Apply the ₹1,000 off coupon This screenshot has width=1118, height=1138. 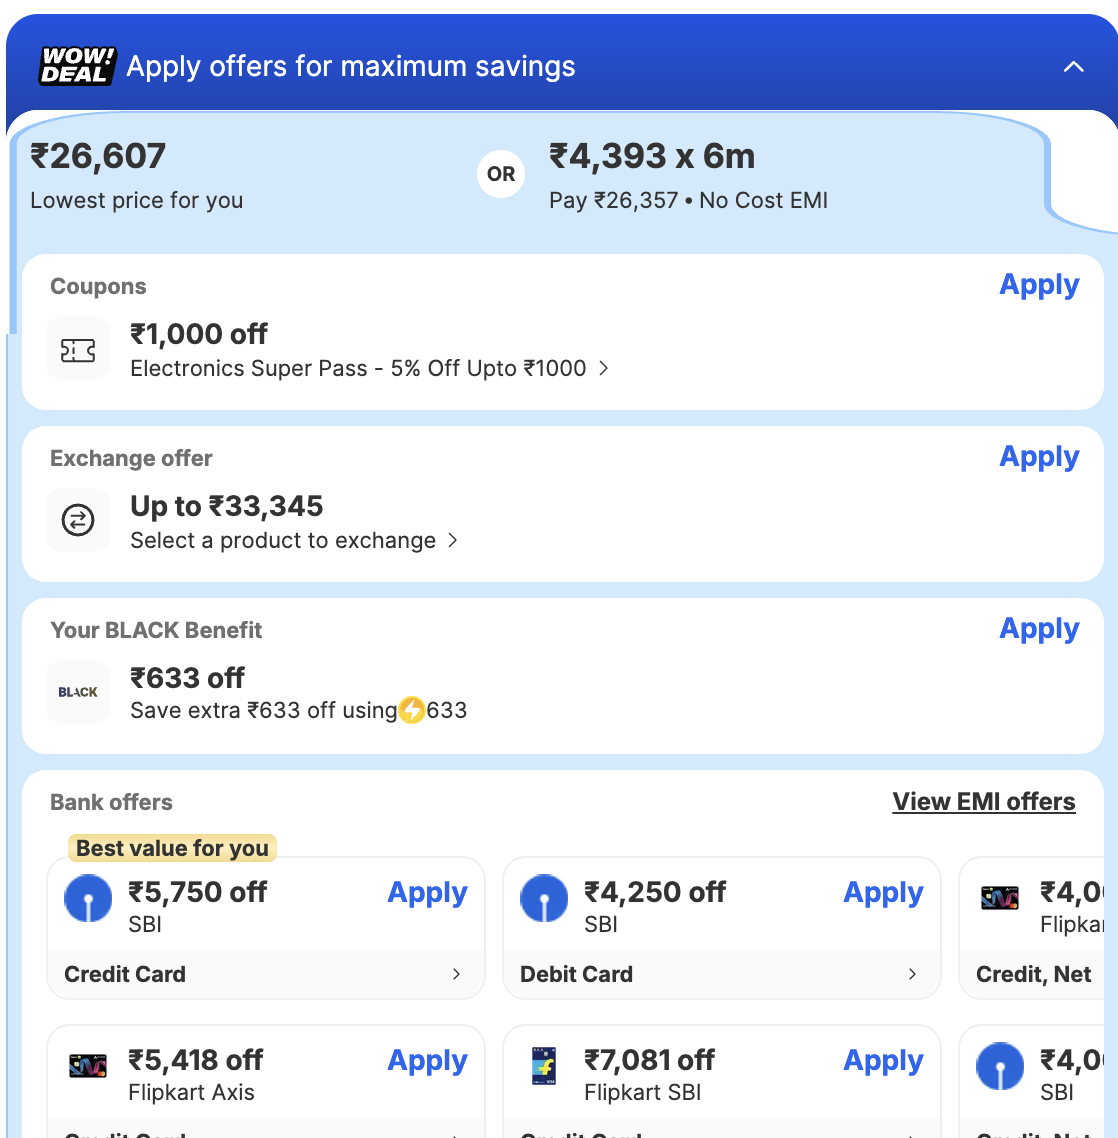[x=1039, y=285]
